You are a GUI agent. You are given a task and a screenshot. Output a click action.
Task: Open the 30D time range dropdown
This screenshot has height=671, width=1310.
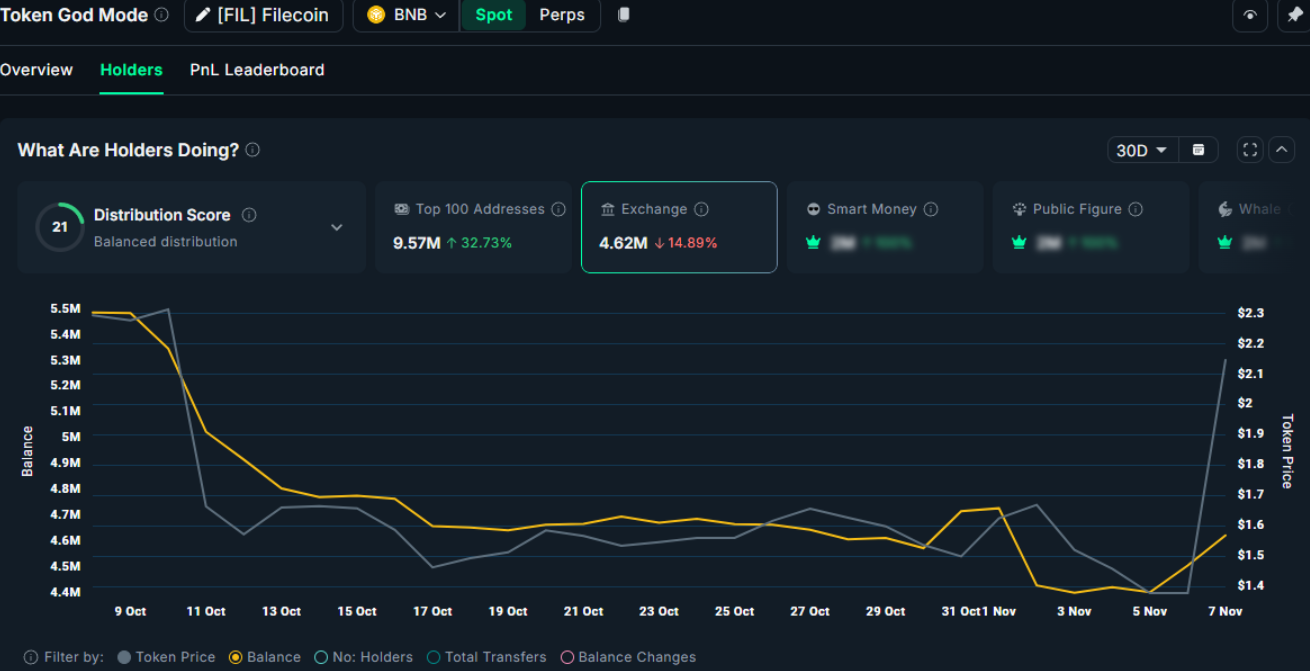[x=1141, y=150]
